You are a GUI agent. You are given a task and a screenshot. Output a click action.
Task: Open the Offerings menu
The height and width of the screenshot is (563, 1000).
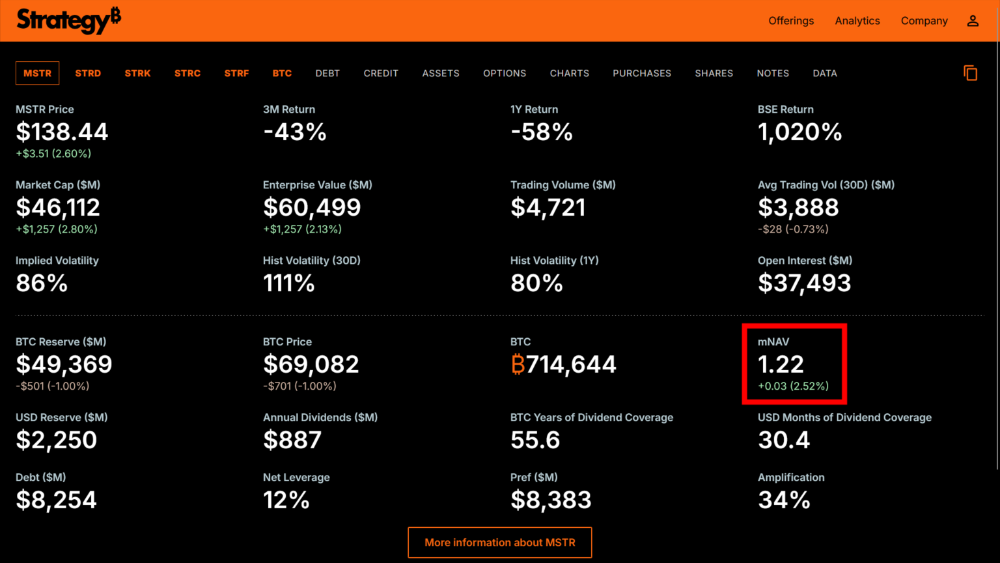point(791,21)
